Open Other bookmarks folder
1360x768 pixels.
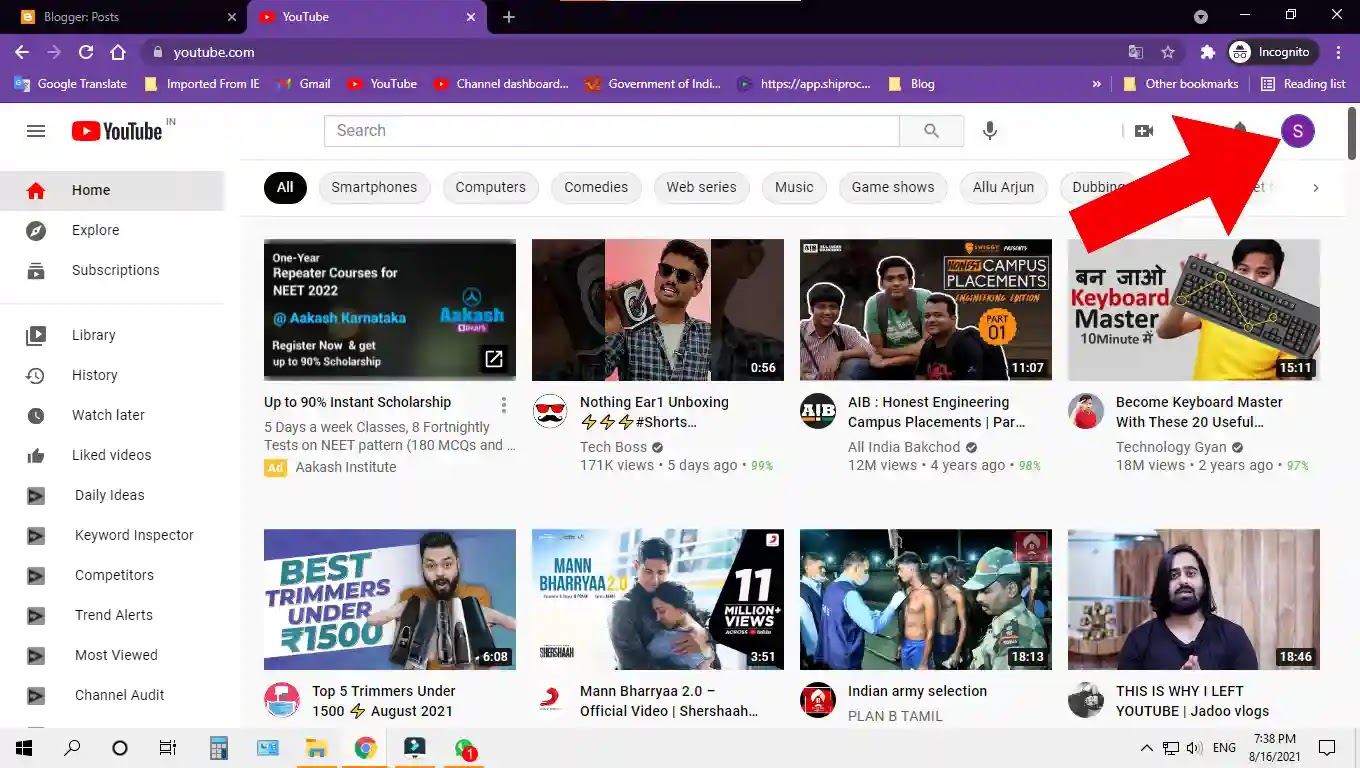(x=1180, y=84)
